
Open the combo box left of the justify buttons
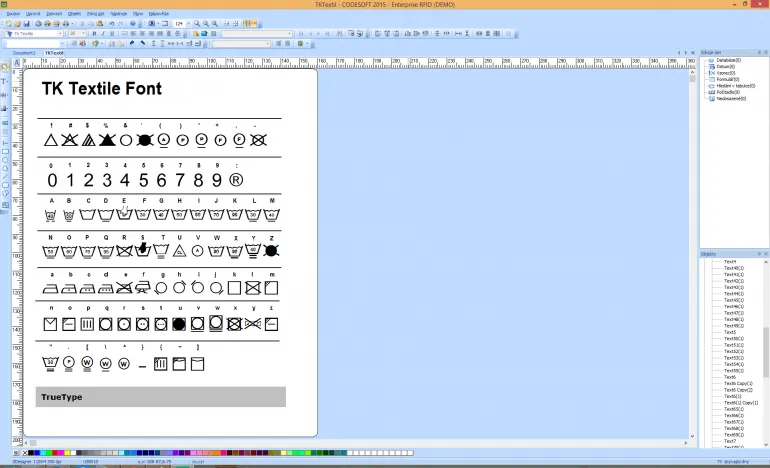pos(242,43)
